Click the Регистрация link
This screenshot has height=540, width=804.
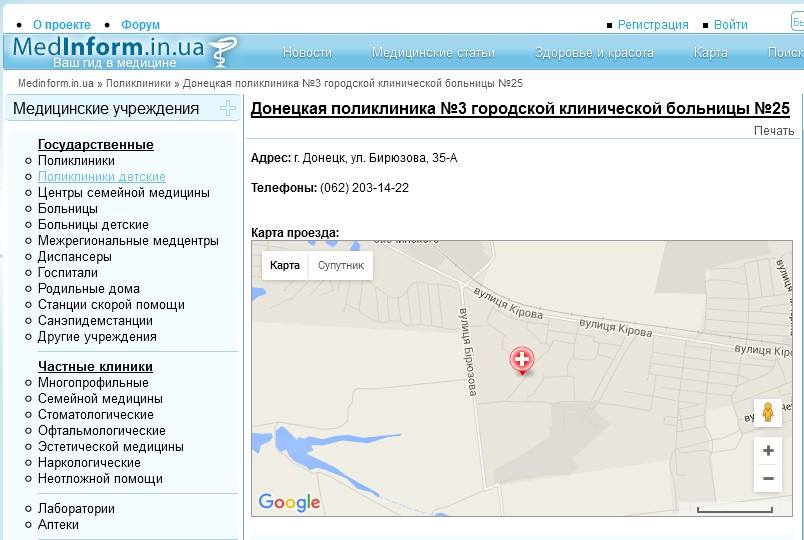click(x=652, y=25)
